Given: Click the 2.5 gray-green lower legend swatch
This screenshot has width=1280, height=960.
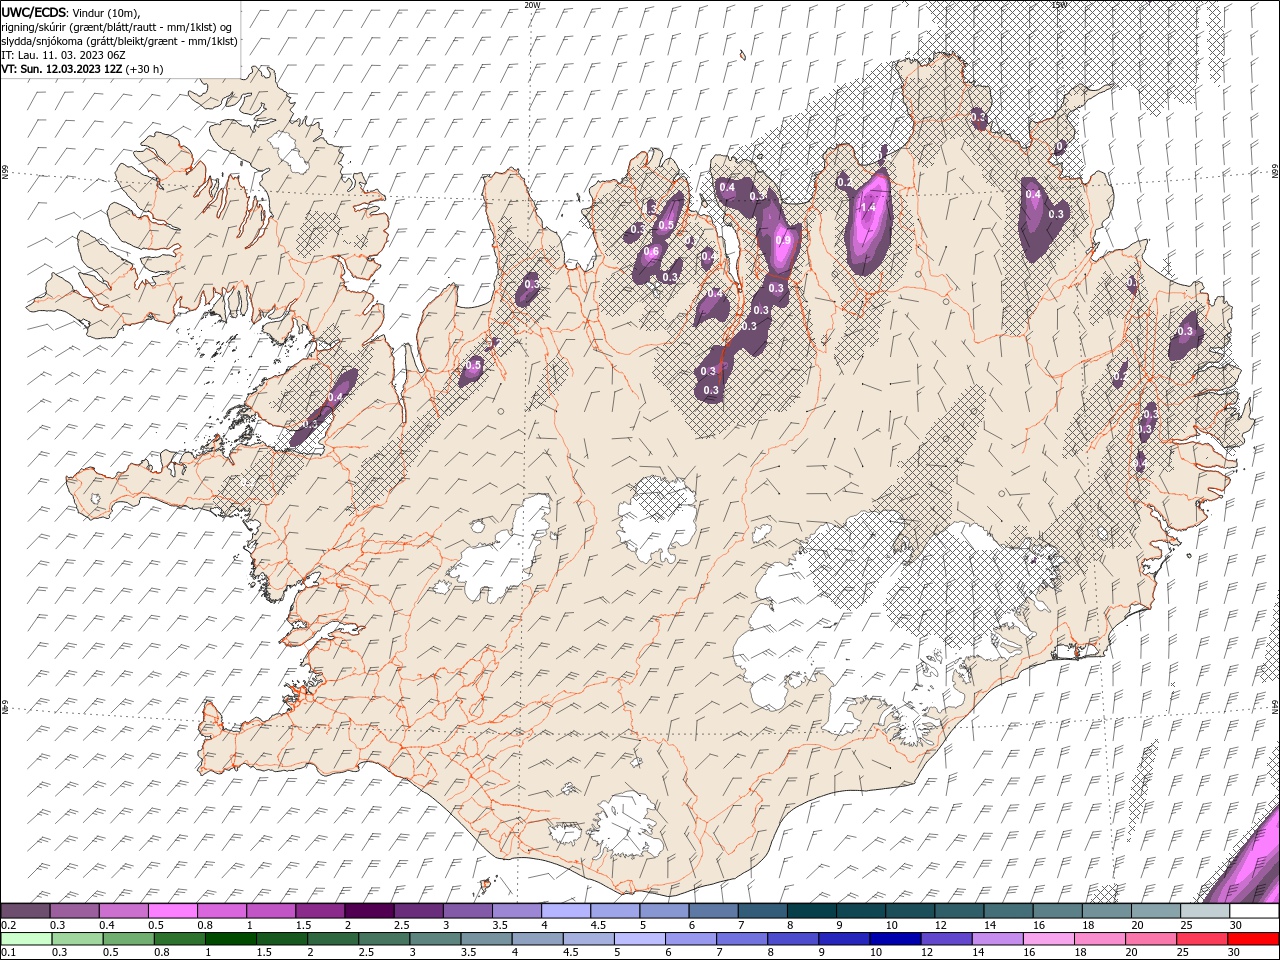Looking at the screenshot, I should coord(384,939).
